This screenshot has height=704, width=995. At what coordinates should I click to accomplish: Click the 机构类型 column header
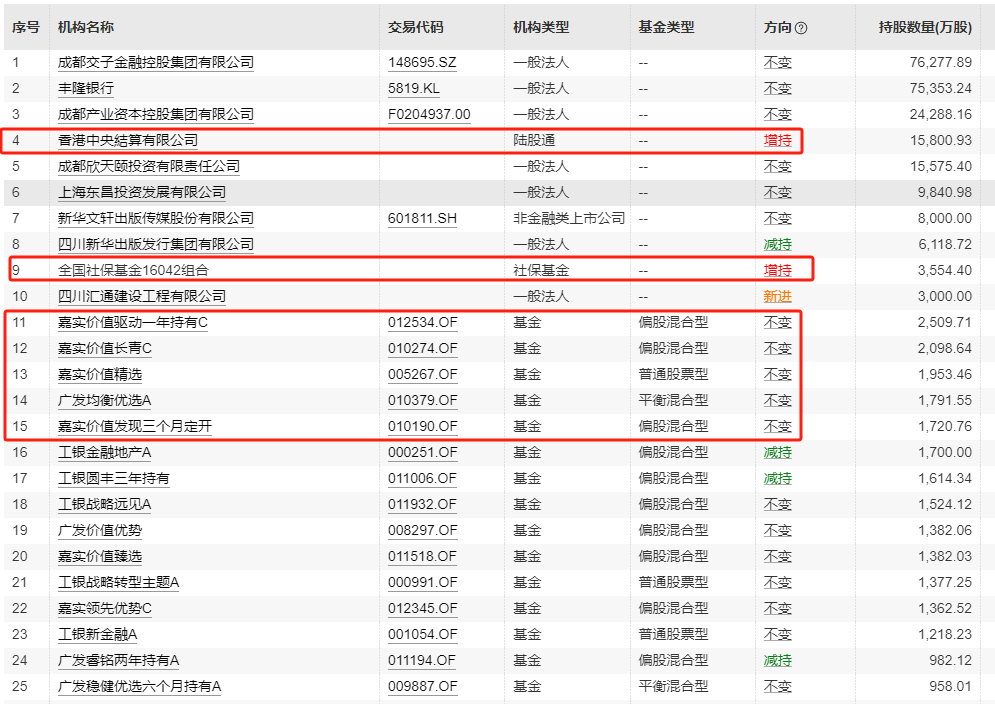(541, 27)
